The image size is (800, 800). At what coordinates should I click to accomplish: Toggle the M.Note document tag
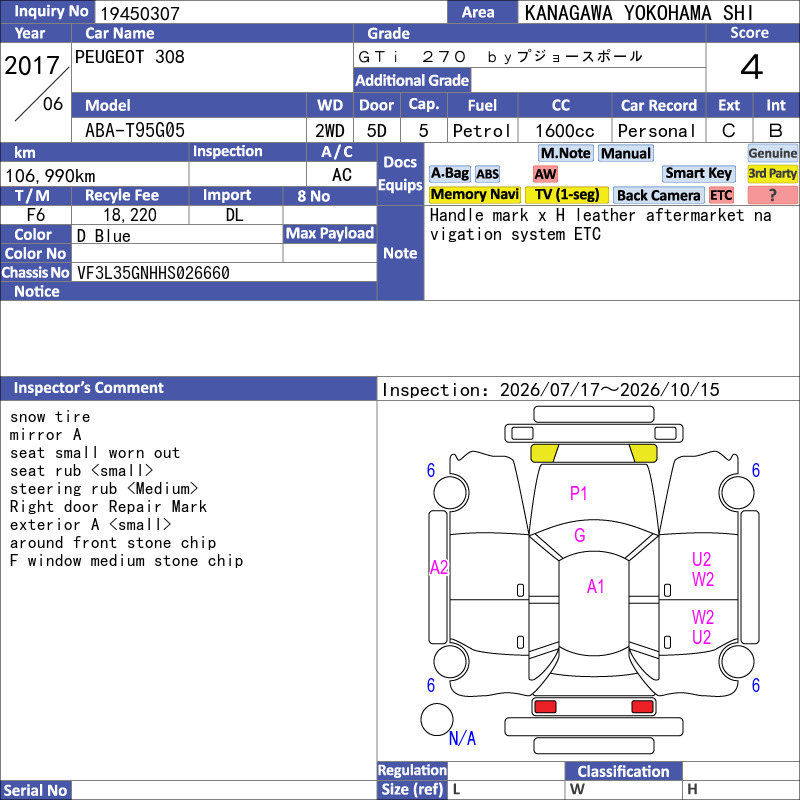(x=565, y=153)
